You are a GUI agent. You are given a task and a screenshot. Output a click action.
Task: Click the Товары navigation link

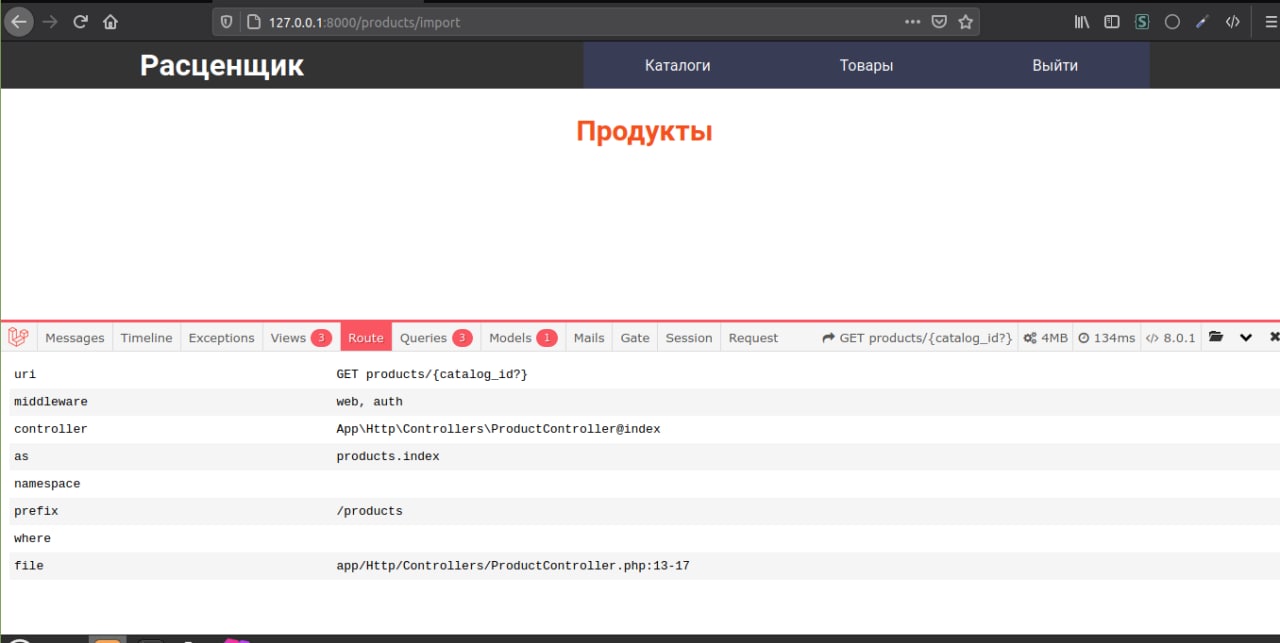tap(866, 65)
